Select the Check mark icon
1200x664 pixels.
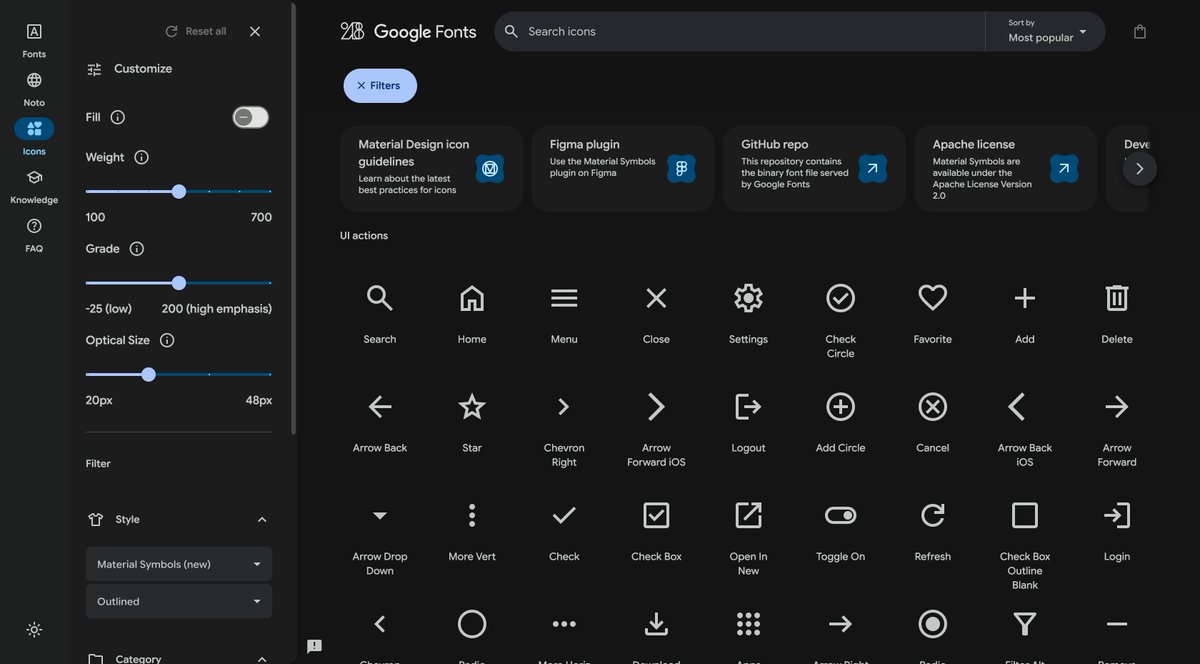[x=564, y=516]
